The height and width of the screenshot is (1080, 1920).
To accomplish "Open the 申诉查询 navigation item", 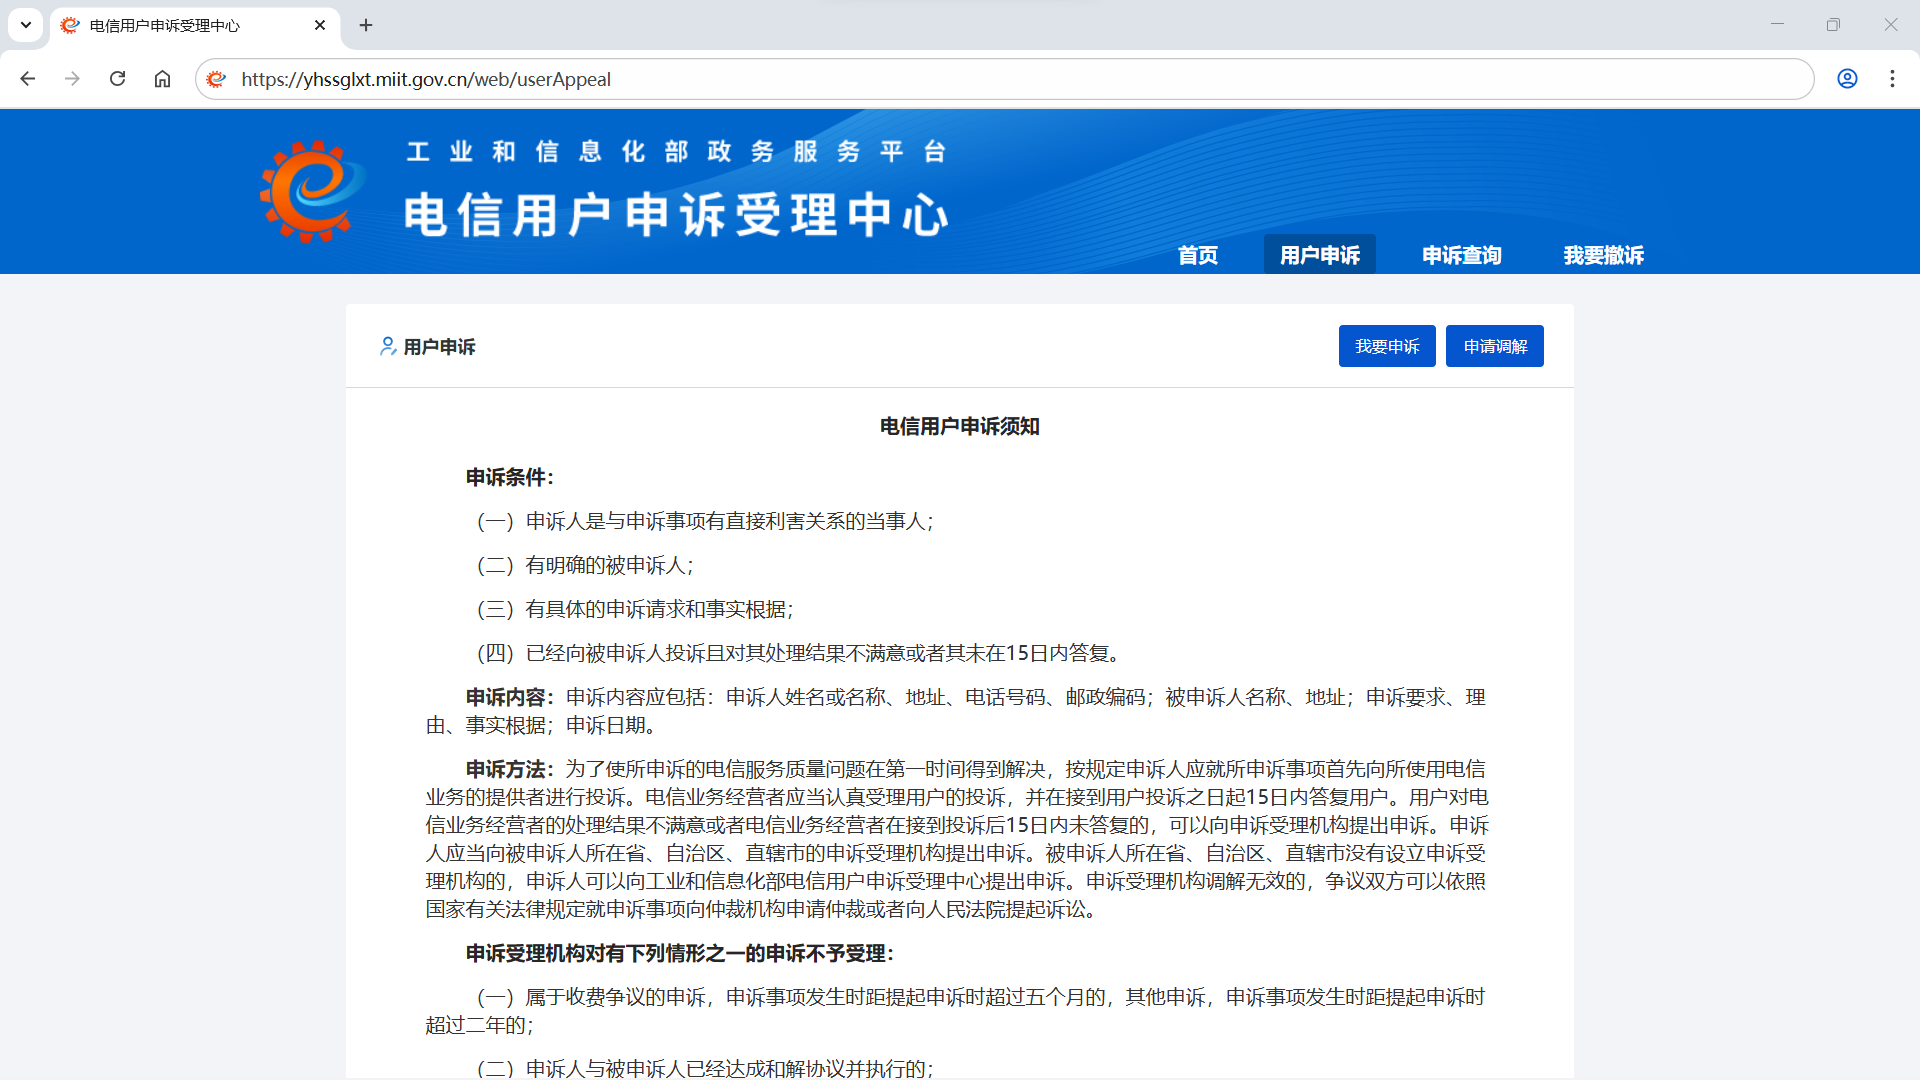I will click(1461, 255).
